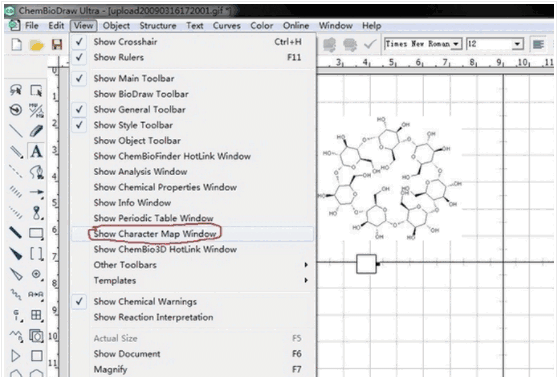Select the Acyclic Chain tool

pyautogui.click(x=16, y=335)
